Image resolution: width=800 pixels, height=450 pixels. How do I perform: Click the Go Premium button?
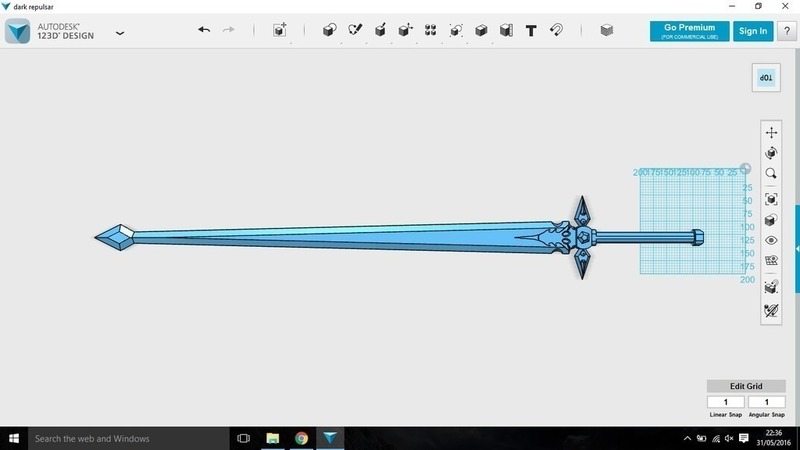click(689, 31)
